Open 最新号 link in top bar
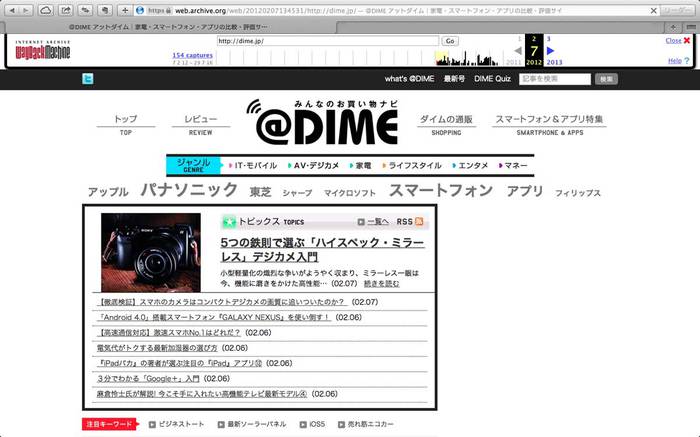This screenshot has width=700, height=437. click(454, 79)
